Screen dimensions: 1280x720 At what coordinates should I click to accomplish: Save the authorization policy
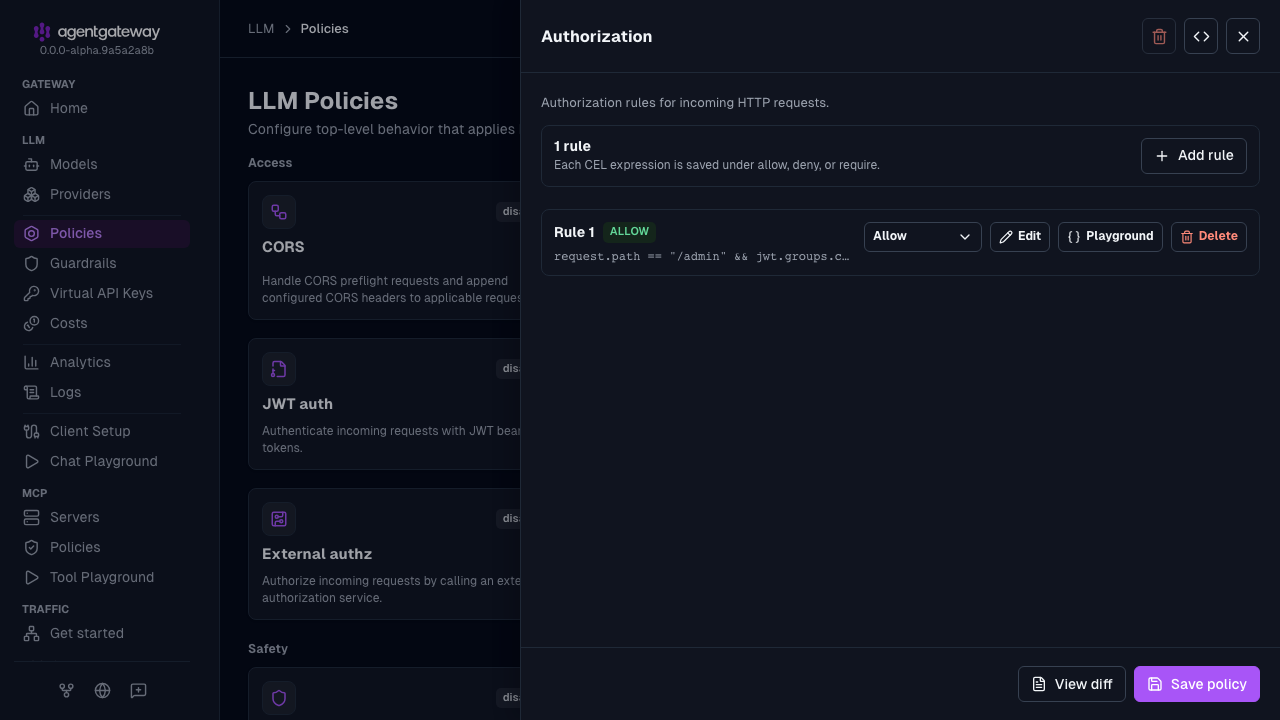[x=1197, y=684]
